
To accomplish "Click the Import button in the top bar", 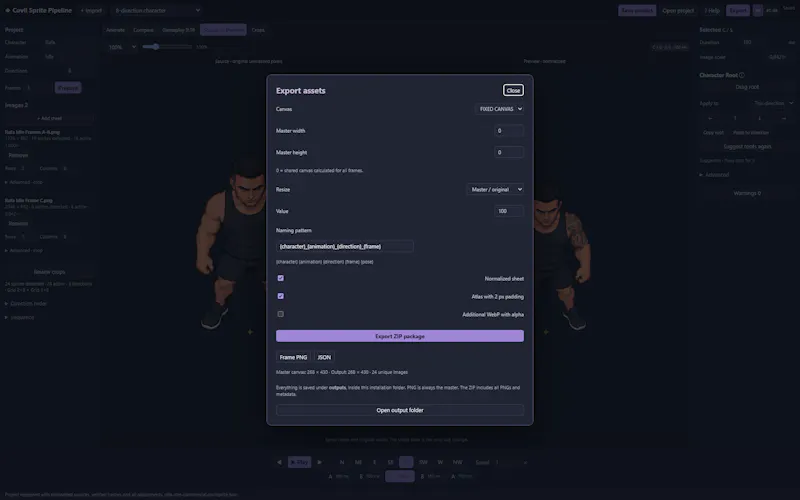I will click(91, 10).
